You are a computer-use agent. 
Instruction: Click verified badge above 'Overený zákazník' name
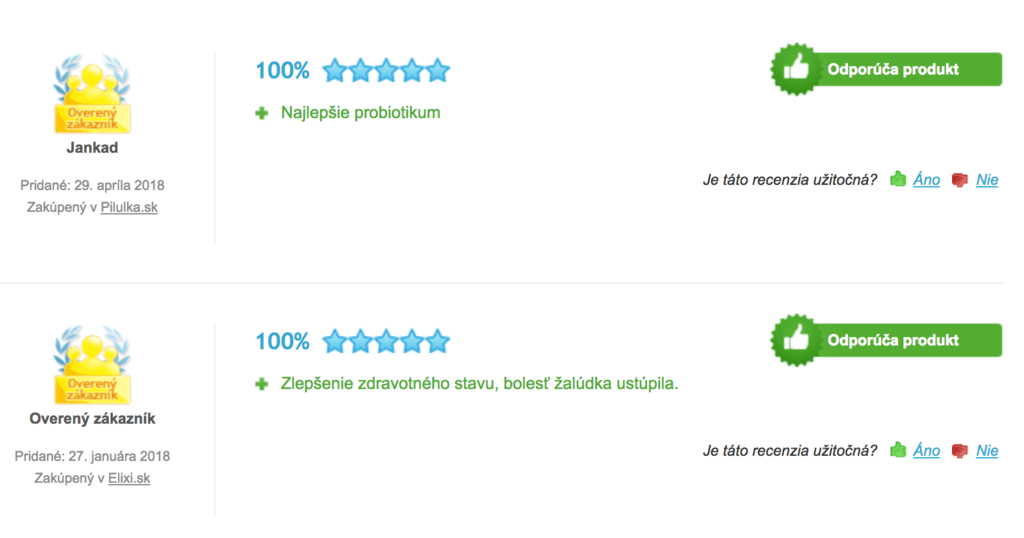(92, 365)
